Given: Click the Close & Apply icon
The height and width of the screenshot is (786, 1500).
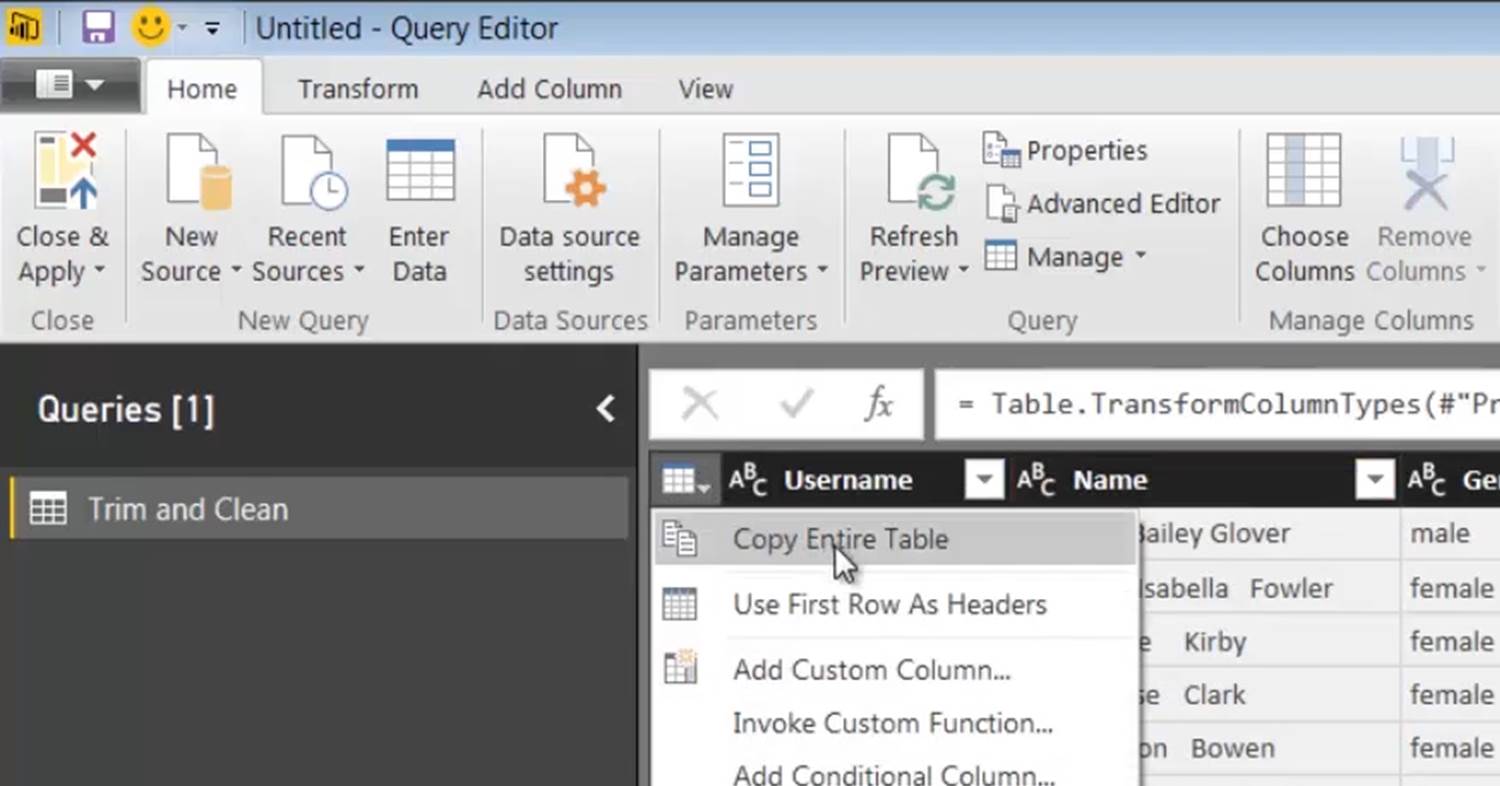Looking at the screenshot, I should 64,172.
